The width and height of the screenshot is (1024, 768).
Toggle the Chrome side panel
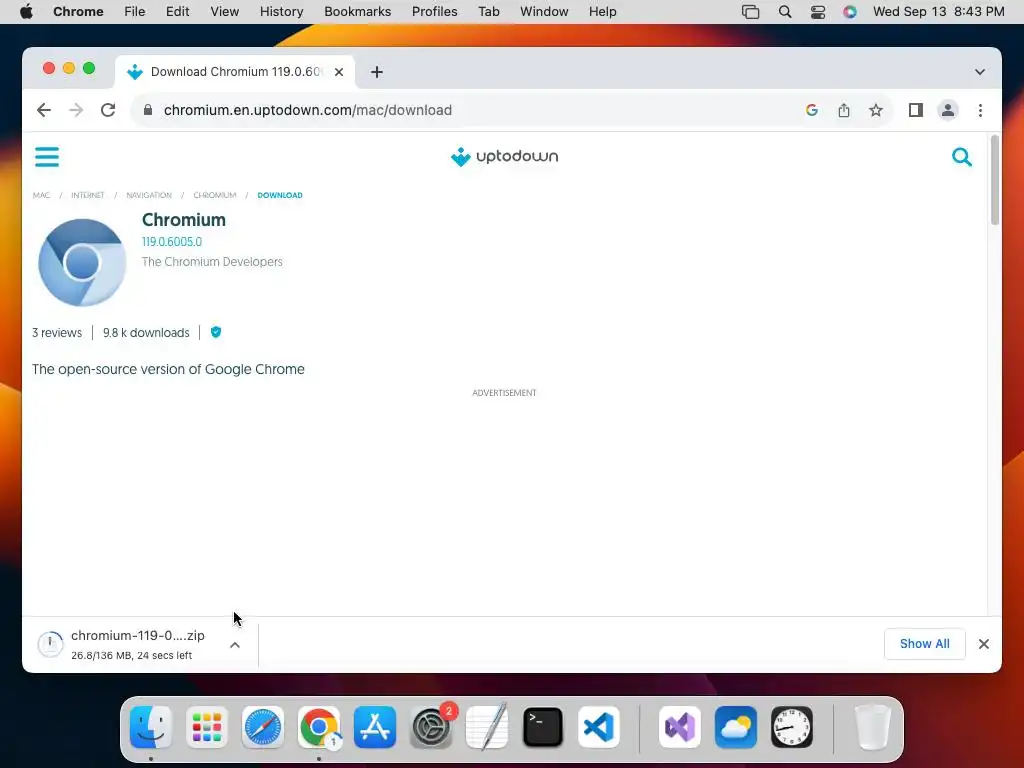click(916, 110)
